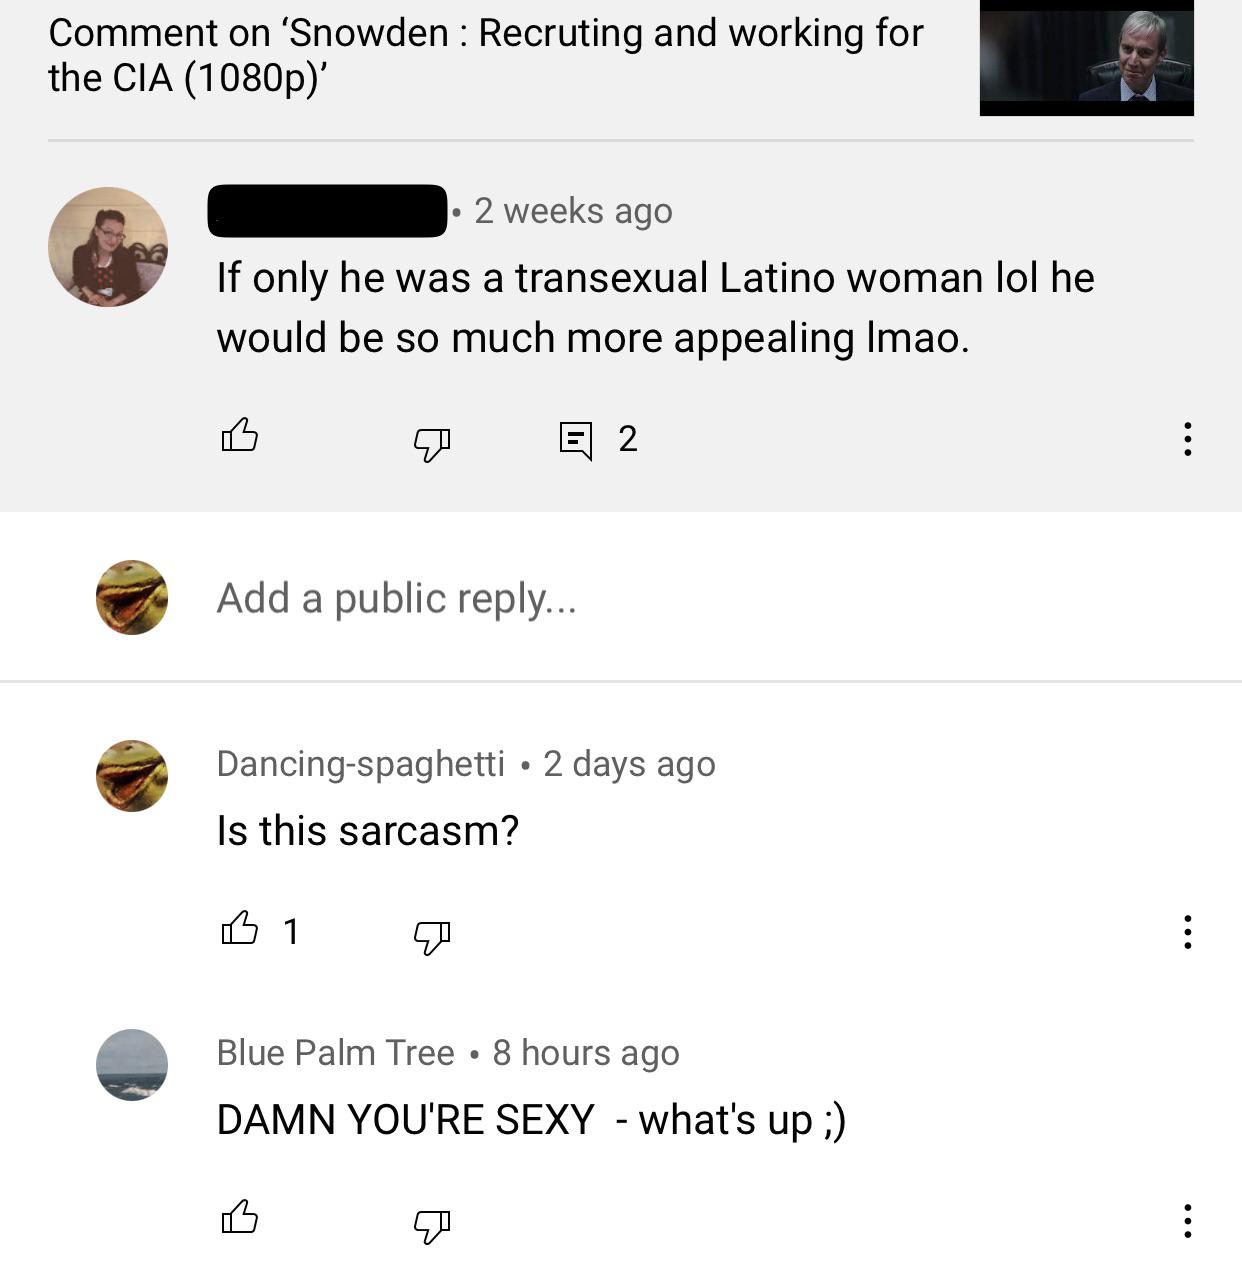1242x1278 pixels.
Task: Open the video title 'Snowden : Recruting and working'
Action: point(485,55)
